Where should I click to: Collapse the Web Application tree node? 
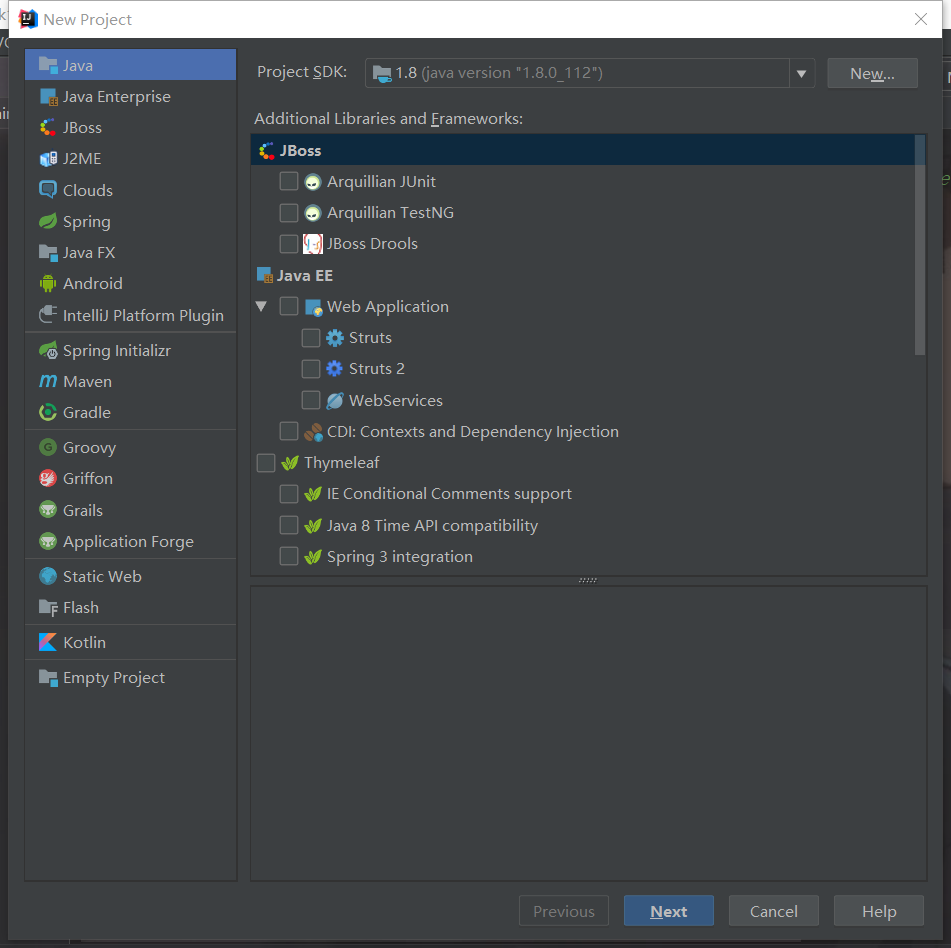click(x=262, y=307)
